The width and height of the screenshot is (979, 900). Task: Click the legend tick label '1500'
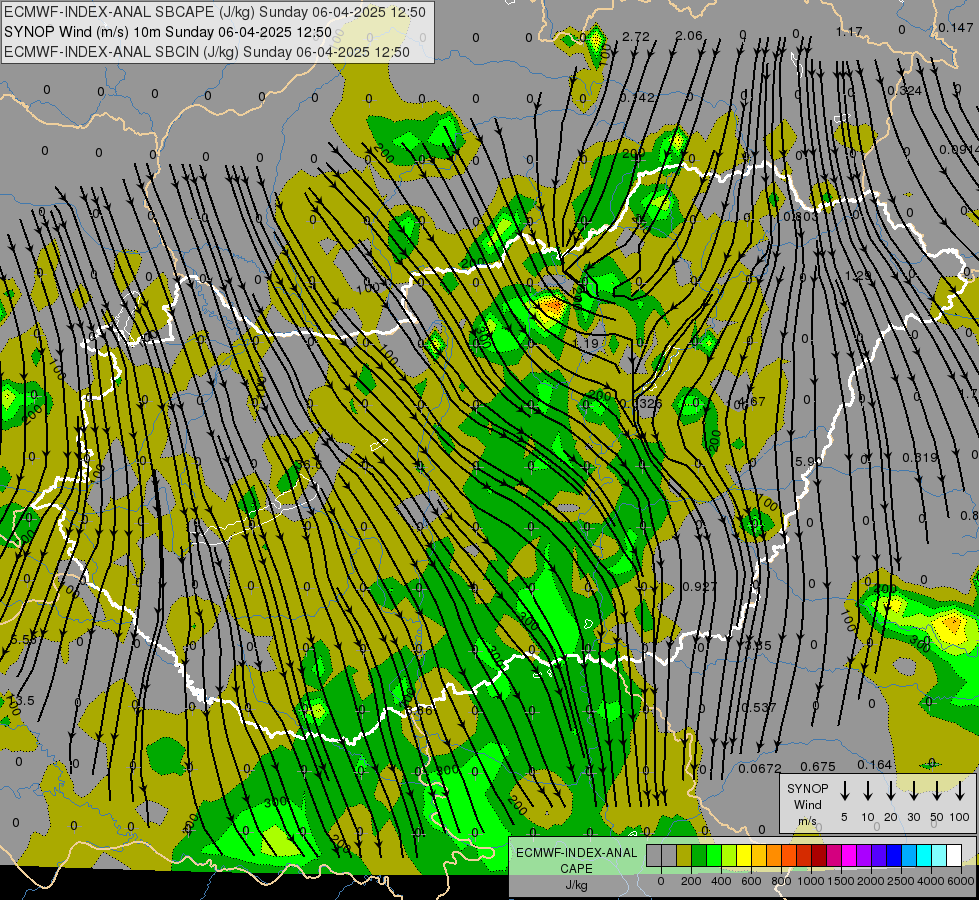pos(841,881)
